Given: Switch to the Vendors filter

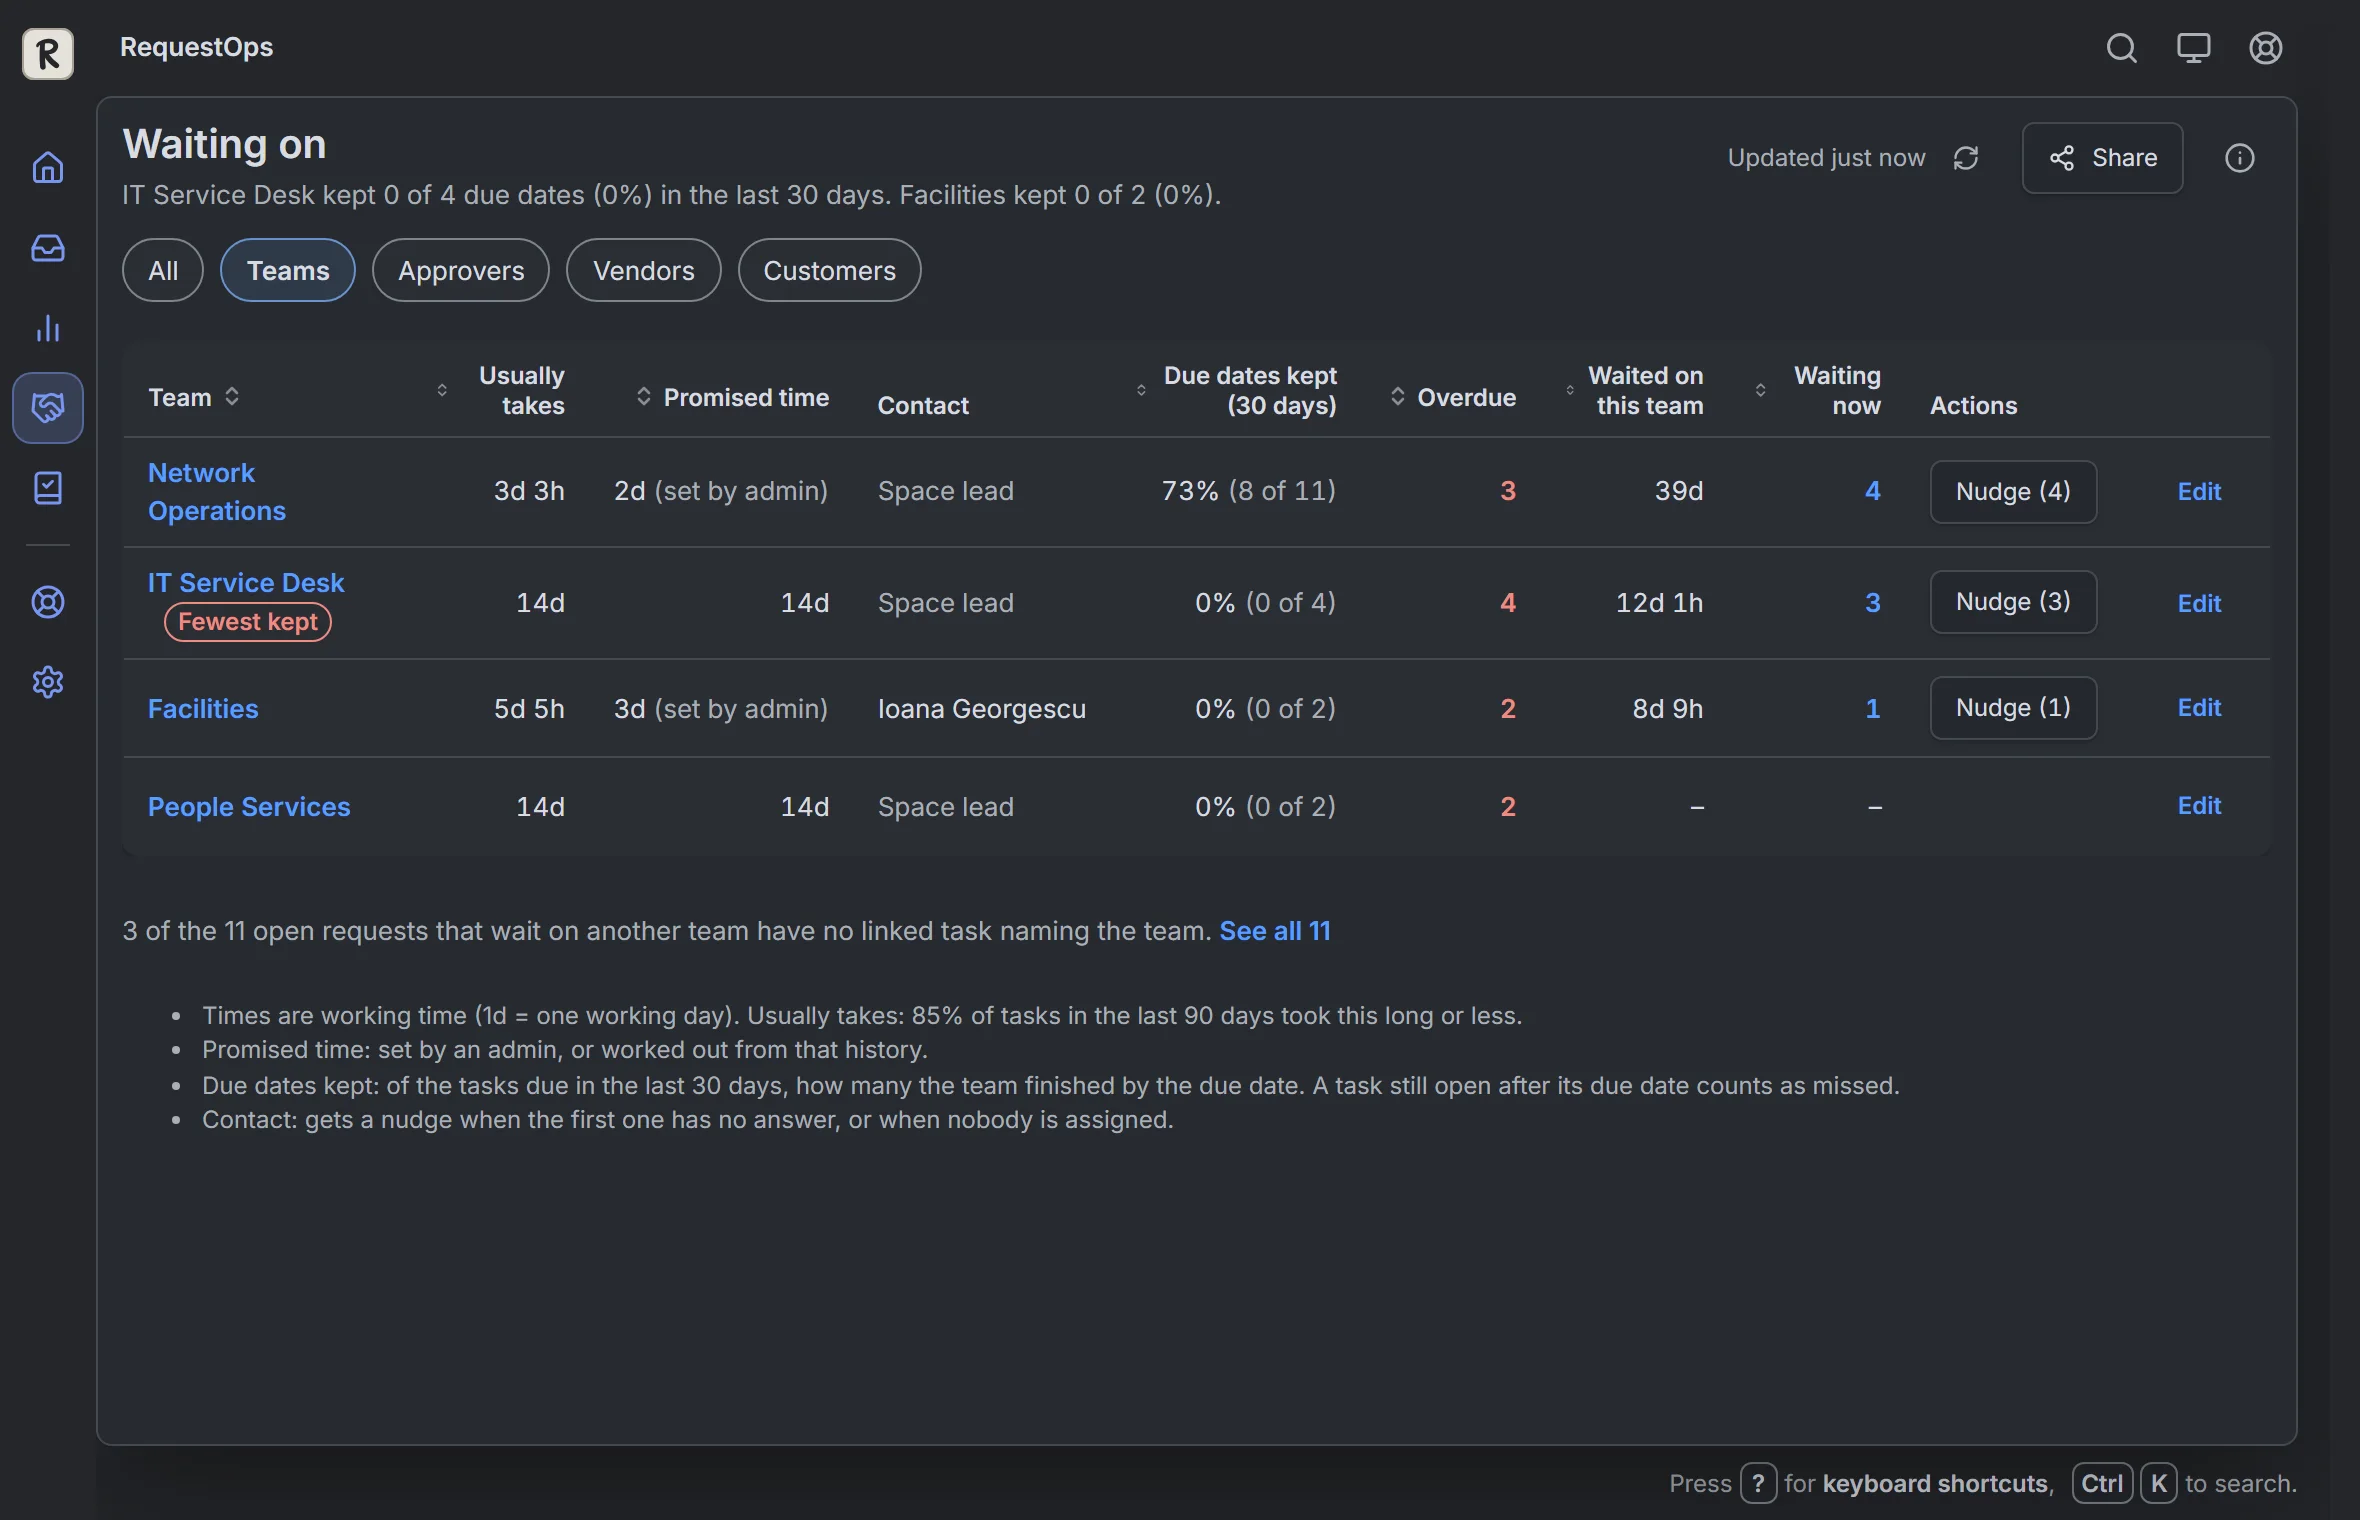Looking at the screenshot, I should (x=643, y=270).
